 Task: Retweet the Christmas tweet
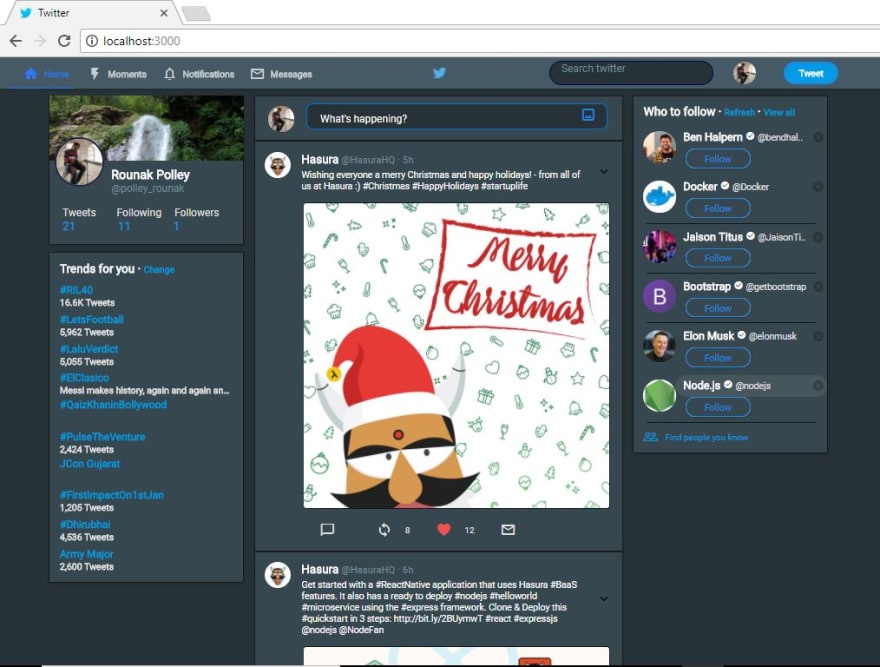pyautogui.click(x=384, y=529)
